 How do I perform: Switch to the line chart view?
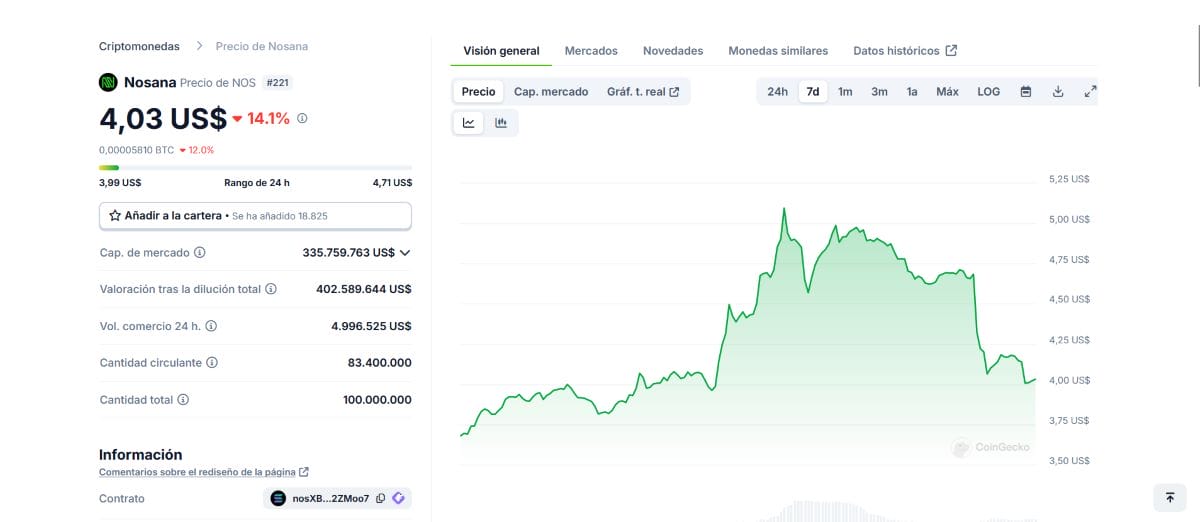(x=468, y=123)
